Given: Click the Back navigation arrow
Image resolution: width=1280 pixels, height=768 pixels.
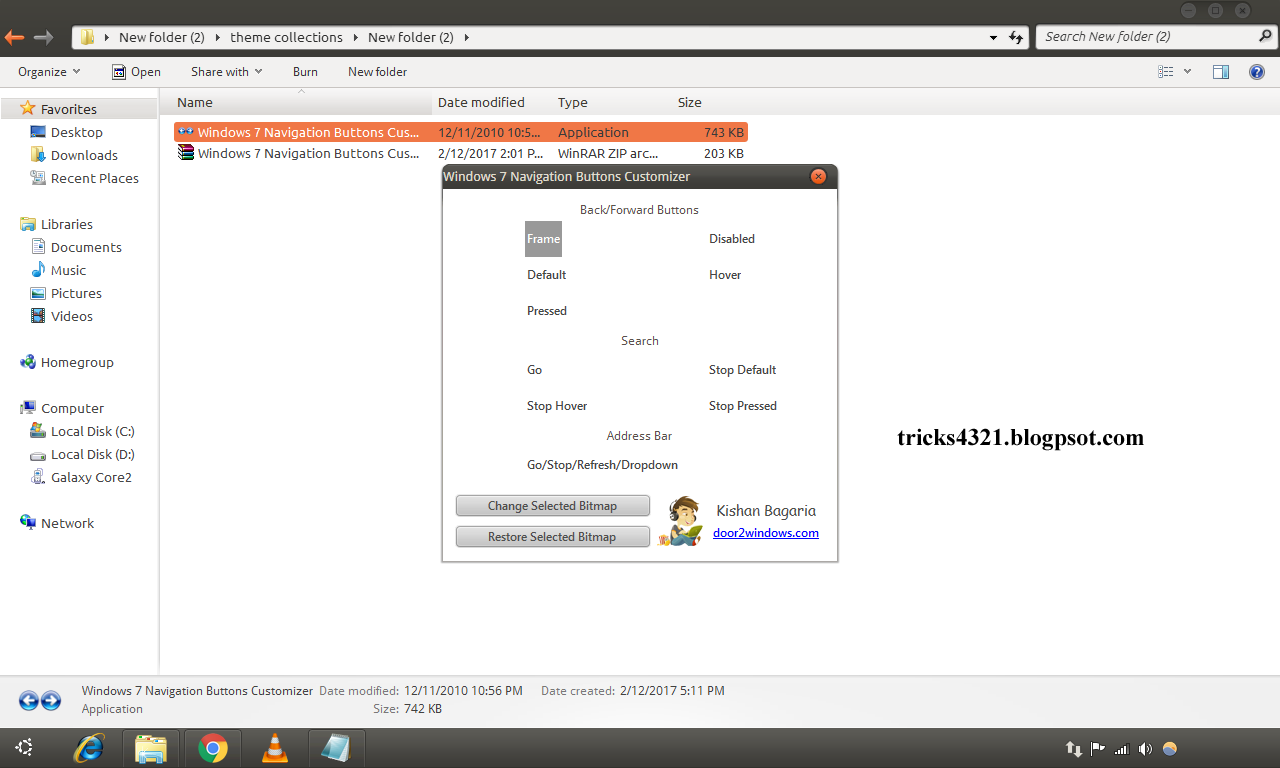Looking at the screenshot, I should (14, 37).
